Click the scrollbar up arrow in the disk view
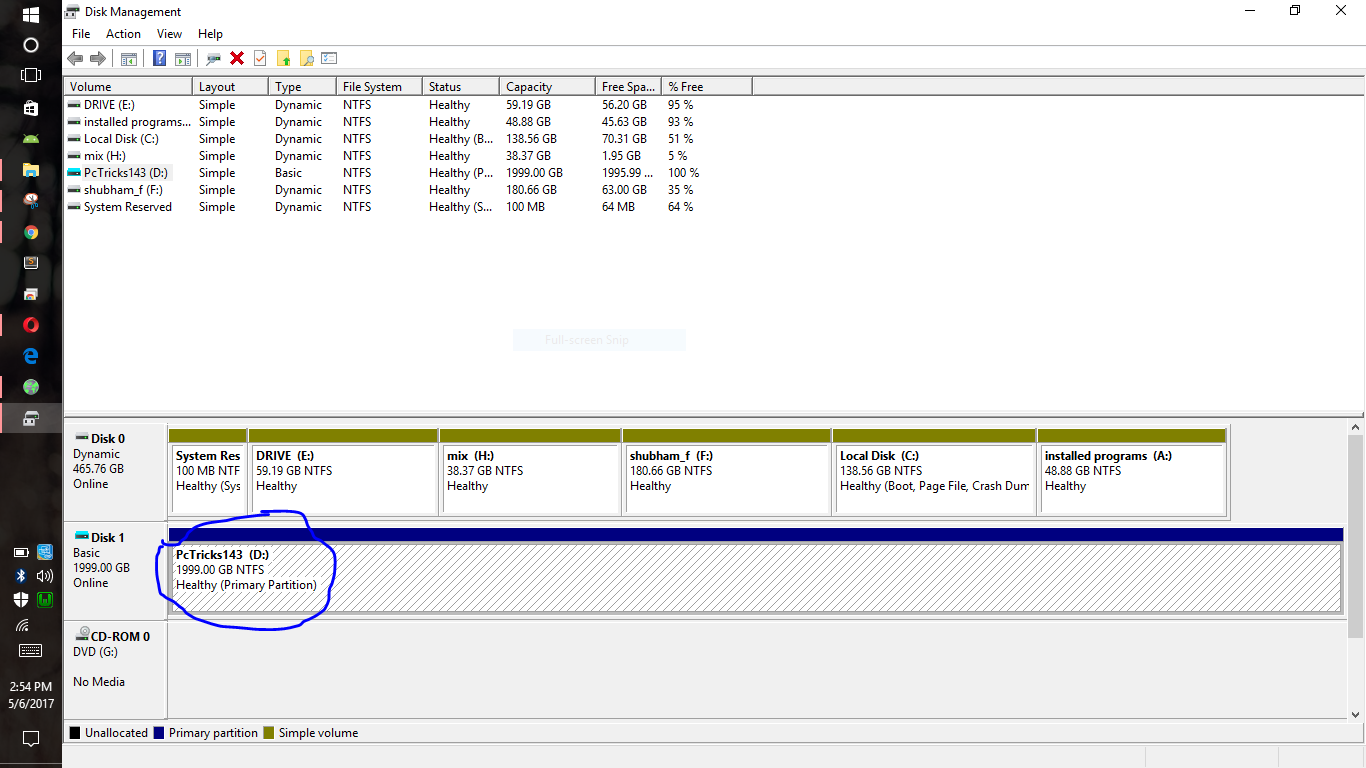Viewport: 1366px width, 768px height. point(1357,428)
